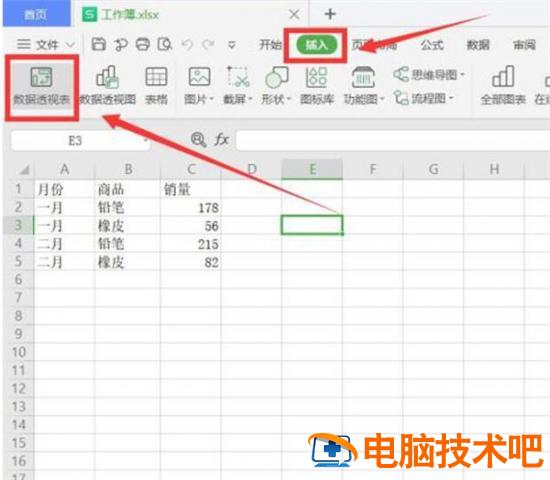This screenshot has width=550, height=480.
Task: Click the zoom magnifier beside fx
Action: pos(198,140)
